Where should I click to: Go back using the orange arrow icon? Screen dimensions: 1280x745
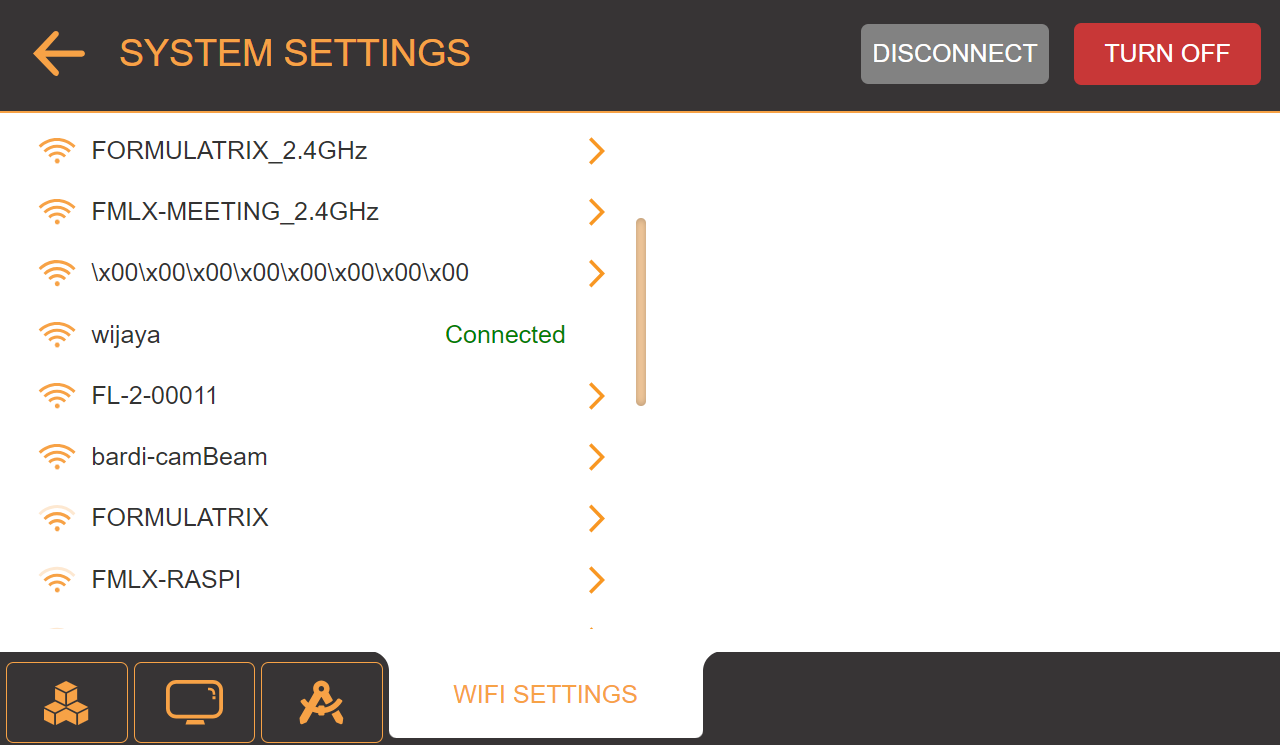[59, 53]
